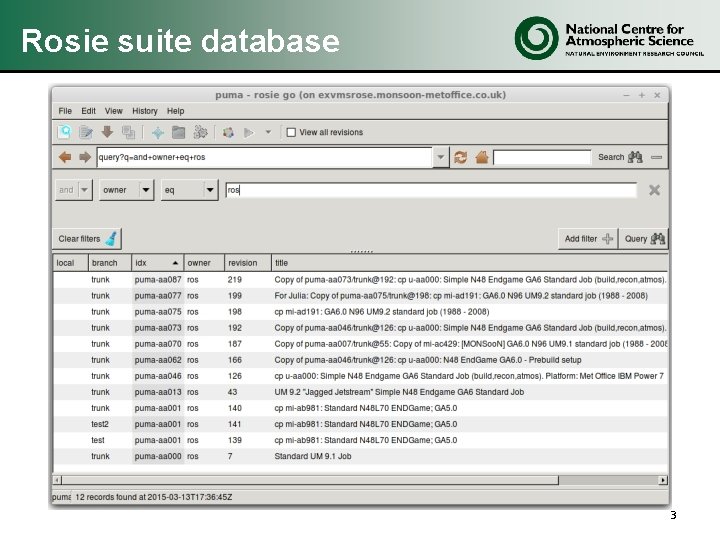Click the Search binoculars button
The height and width of the screenshot is (540, 720).
point(620,157)
